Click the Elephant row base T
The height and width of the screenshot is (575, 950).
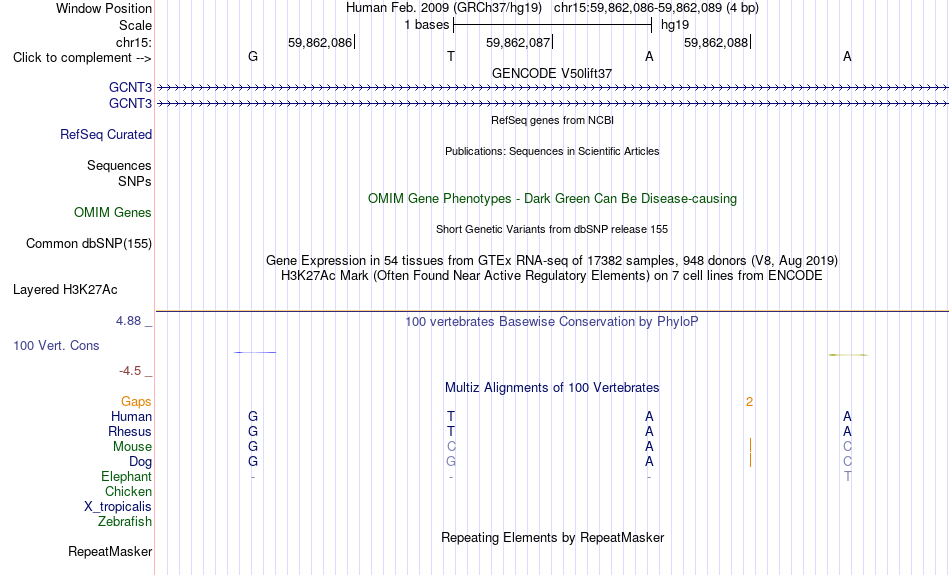pyautogui.click(x=848, y=476)
